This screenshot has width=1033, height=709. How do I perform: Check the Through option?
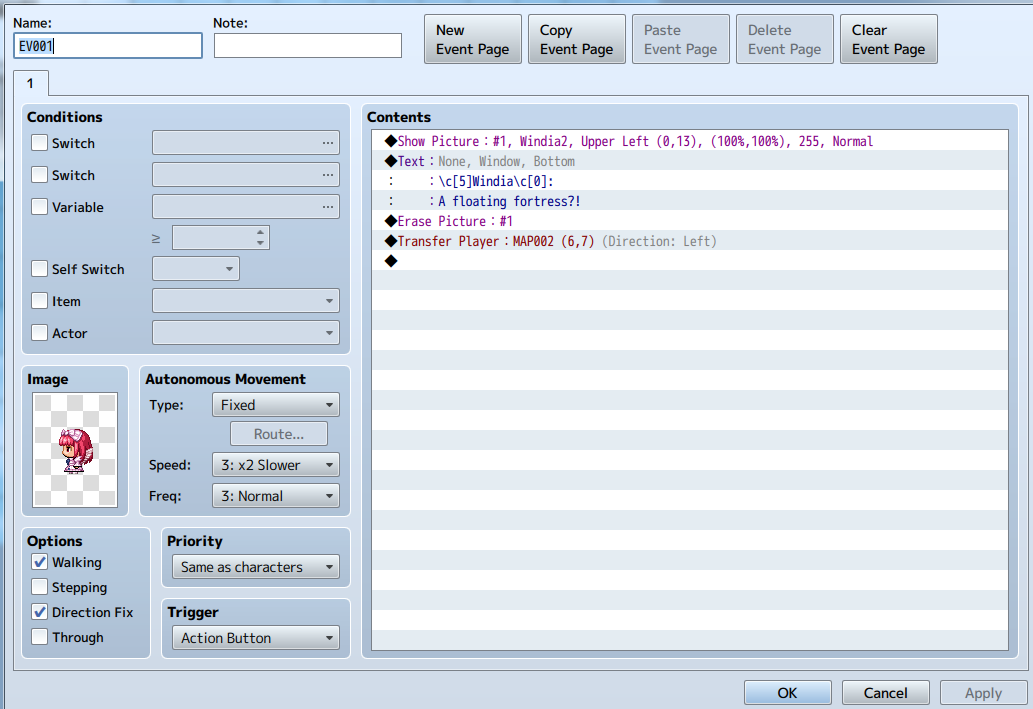click(x=40, y=637)
